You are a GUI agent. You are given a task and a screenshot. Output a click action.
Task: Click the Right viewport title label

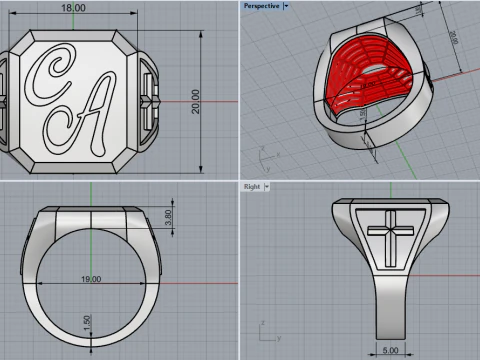(x=252, y=187)
